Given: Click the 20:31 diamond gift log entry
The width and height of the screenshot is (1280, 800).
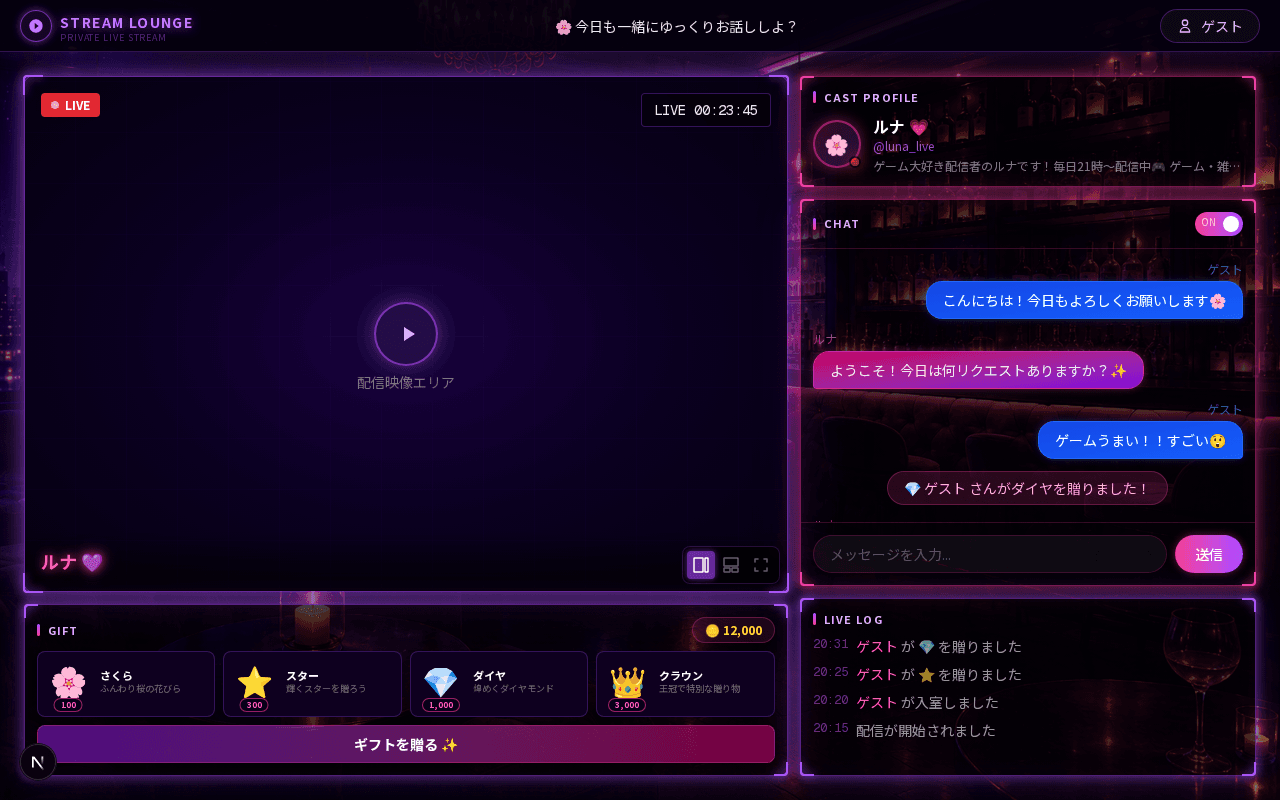Looking at the screenshot, I should [1028, 646].
